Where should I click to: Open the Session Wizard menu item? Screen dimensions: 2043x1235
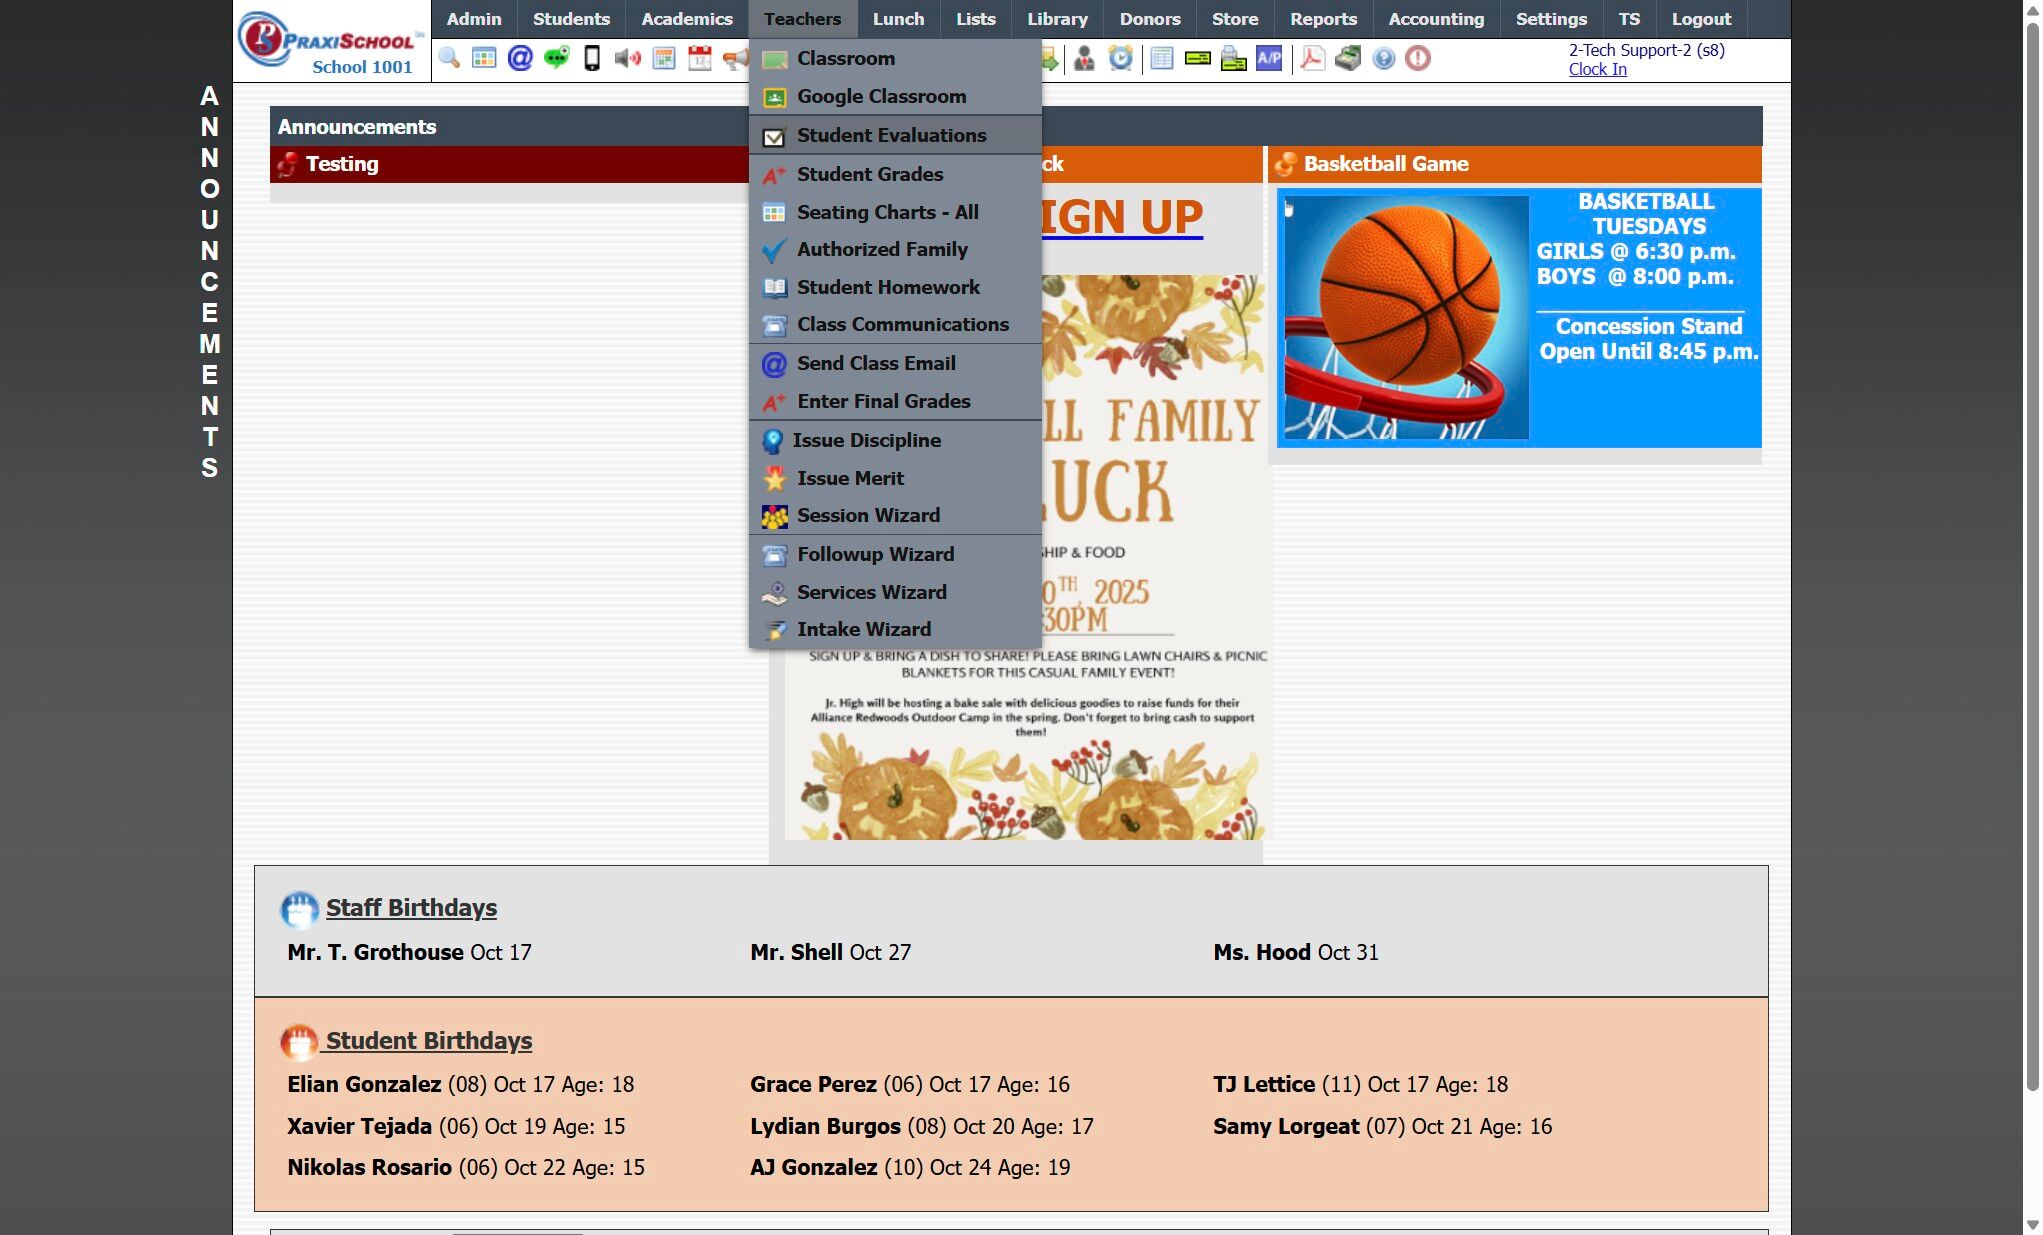(x=868, y=515)
